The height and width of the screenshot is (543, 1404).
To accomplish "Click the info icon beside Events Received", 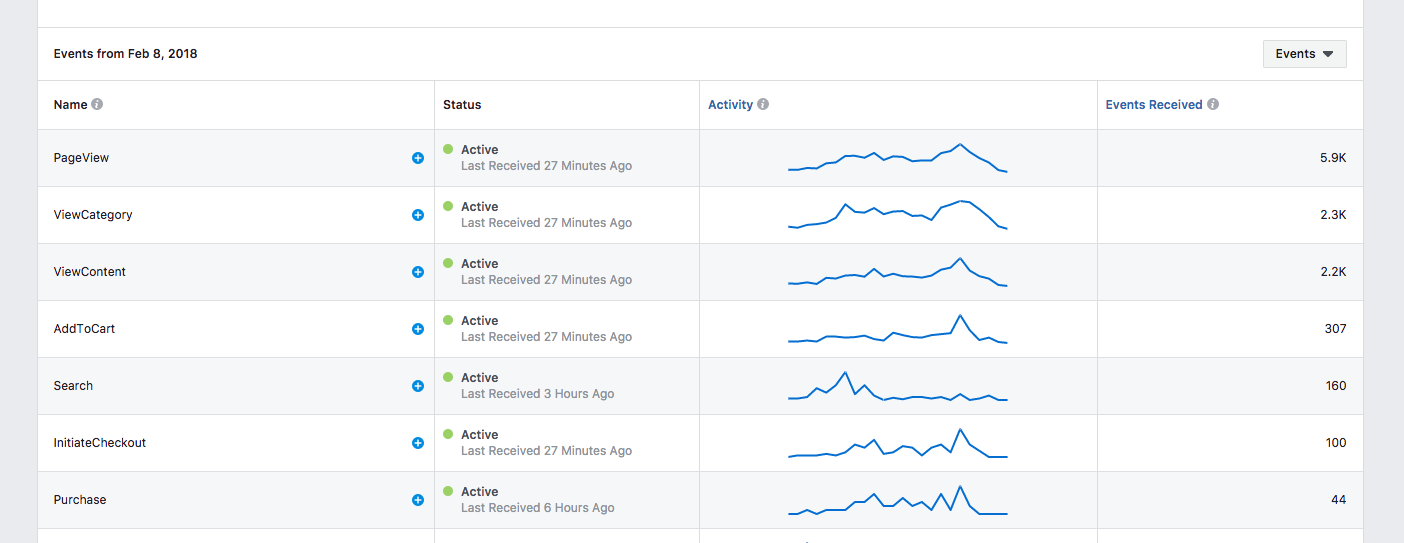I will click(x=1213, y=104).
